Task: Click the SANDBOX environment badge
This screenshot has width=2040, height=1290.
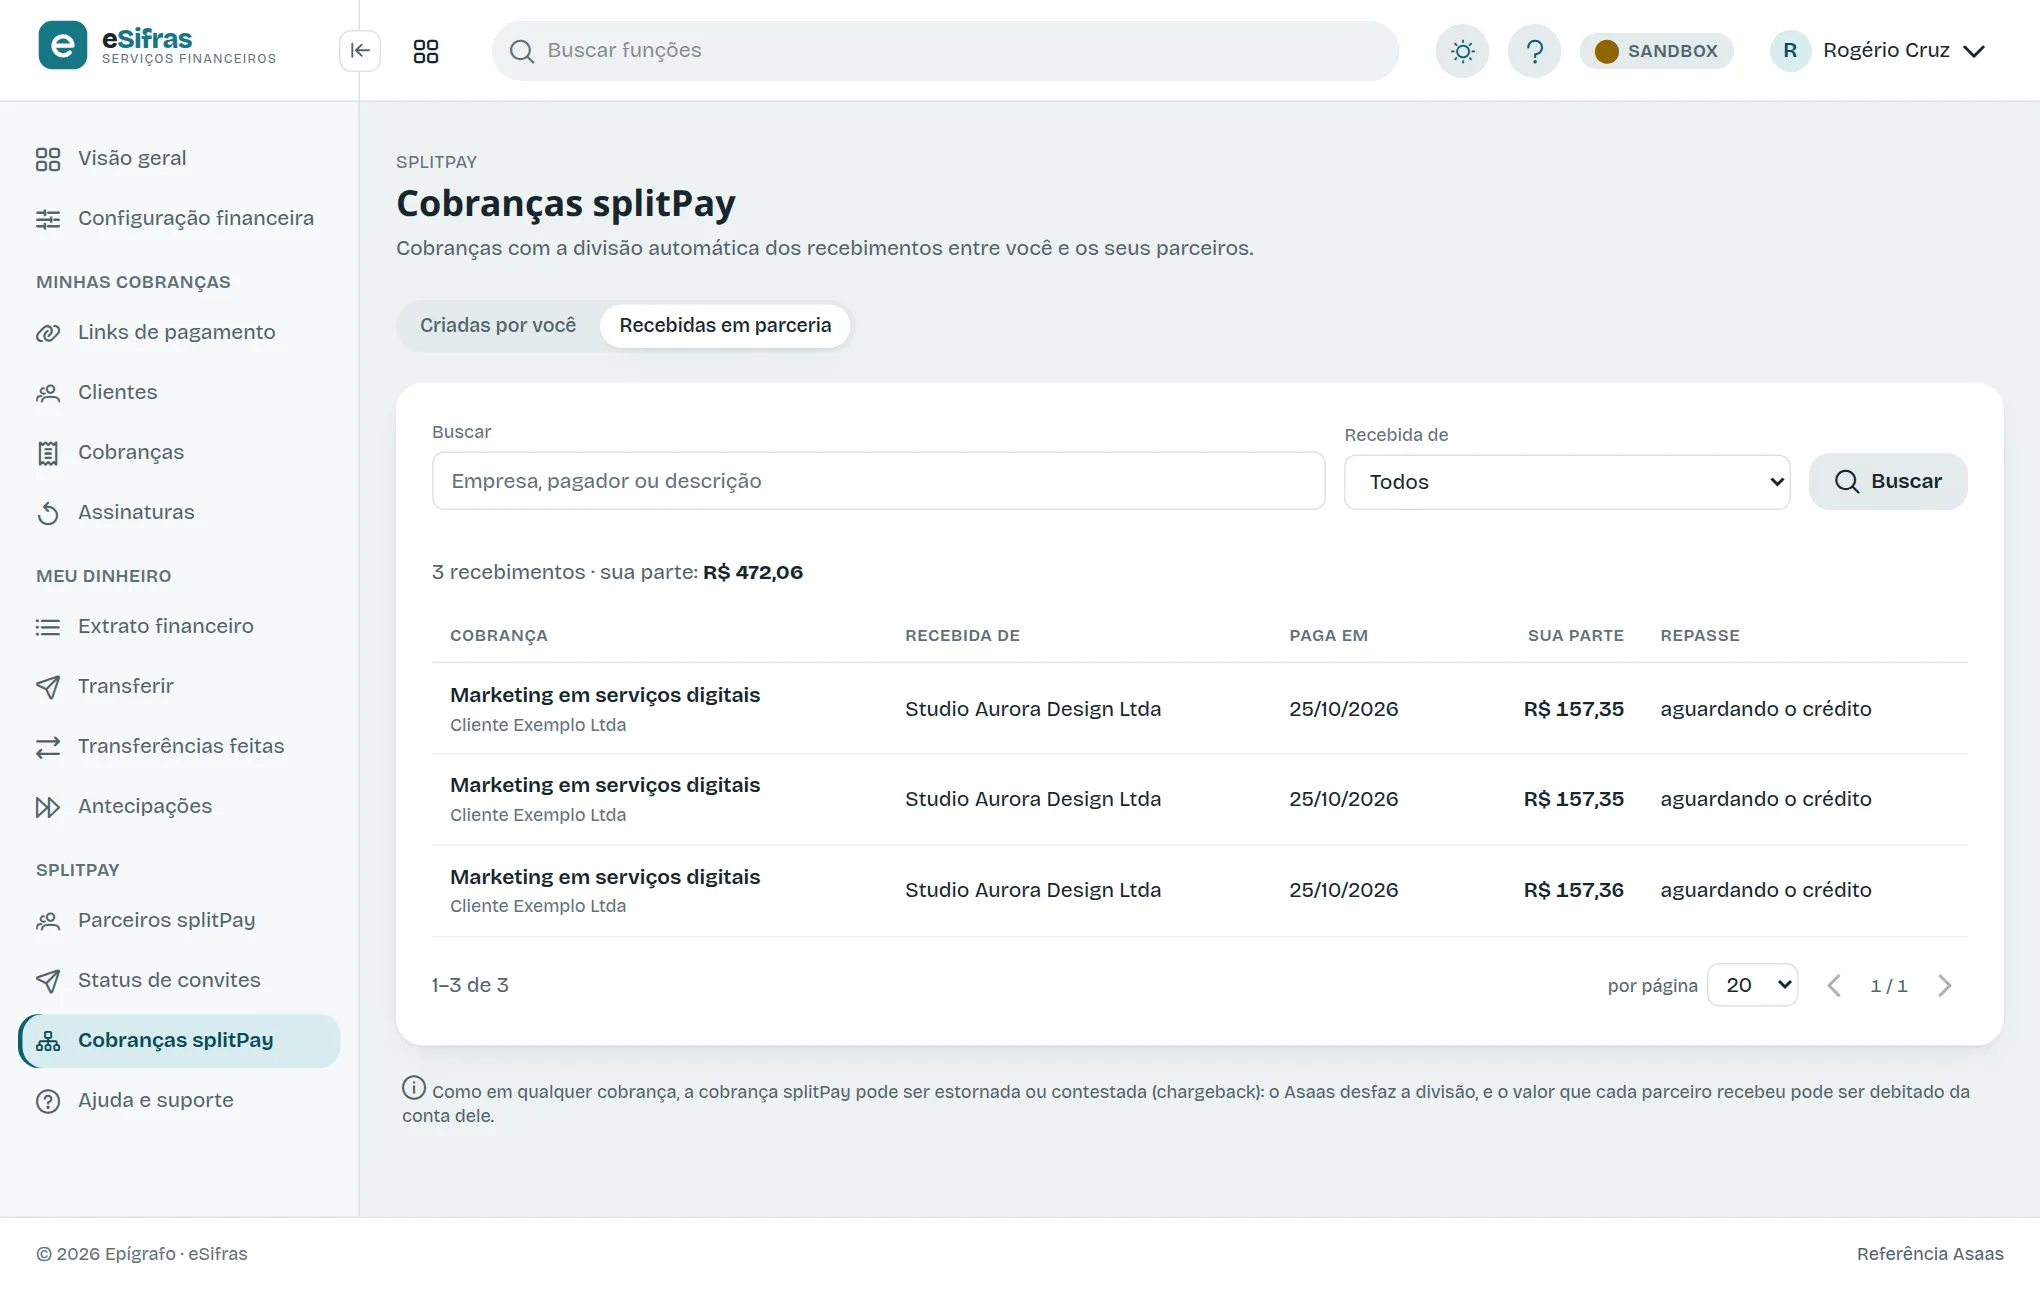Action: click(x=1656, y=51)
